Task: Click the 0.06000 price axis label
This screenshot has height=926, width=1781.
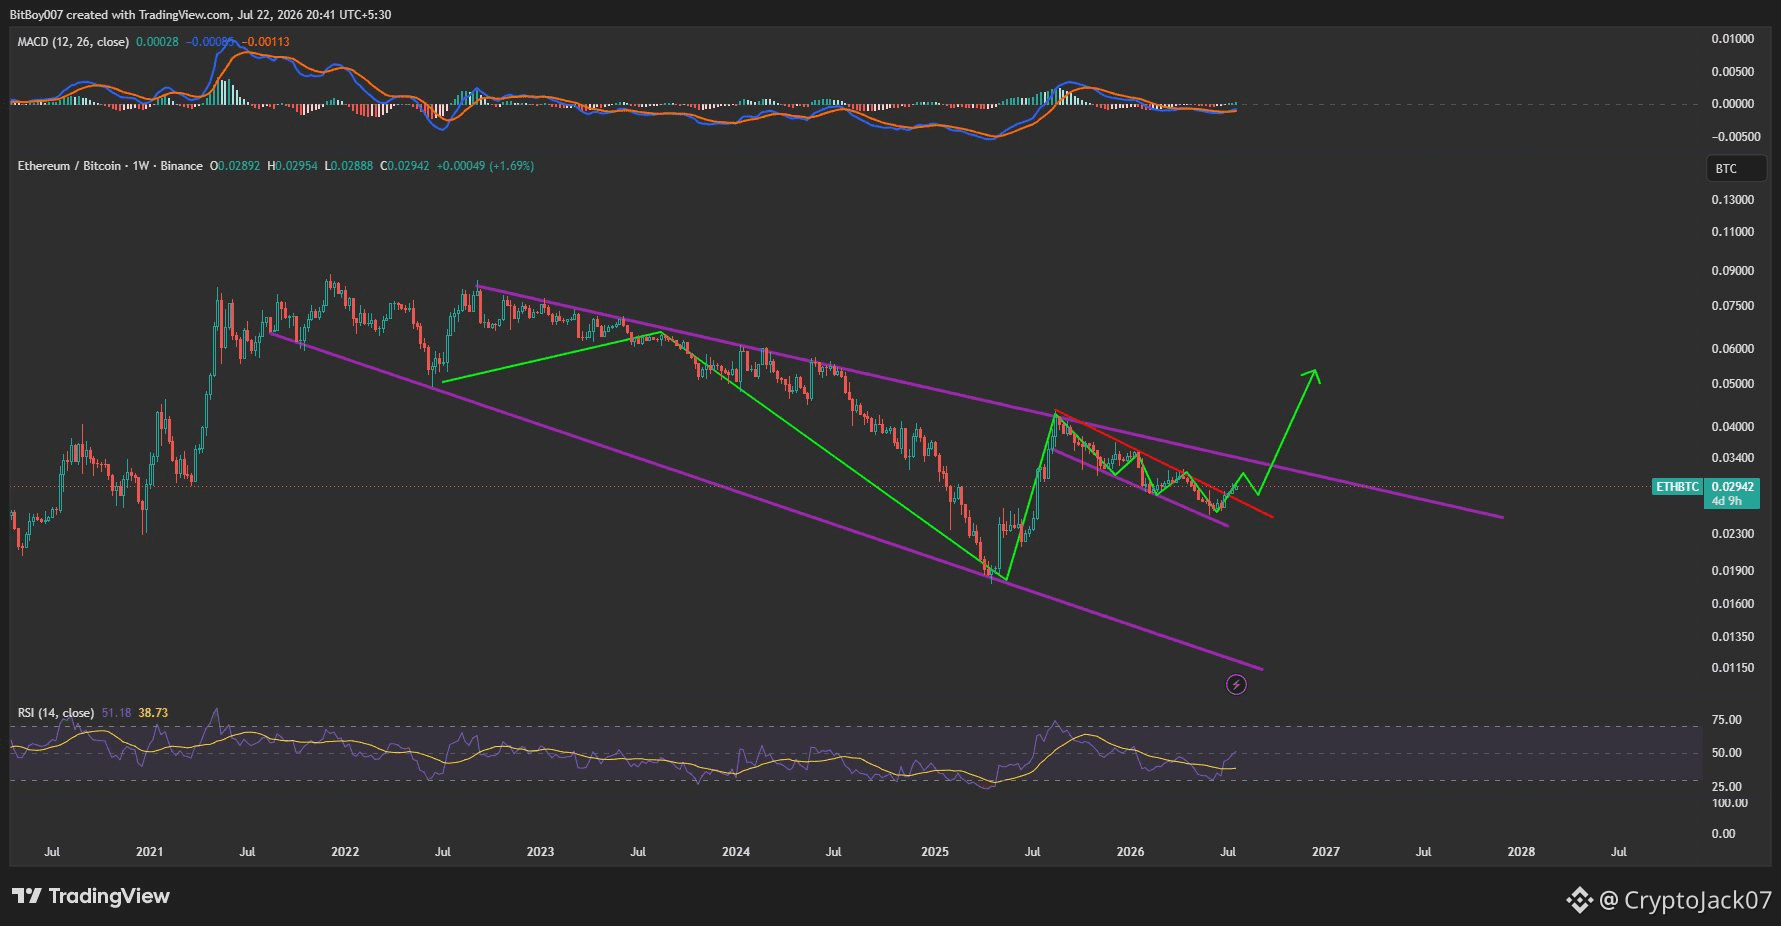Action: tap(1732, 349)
